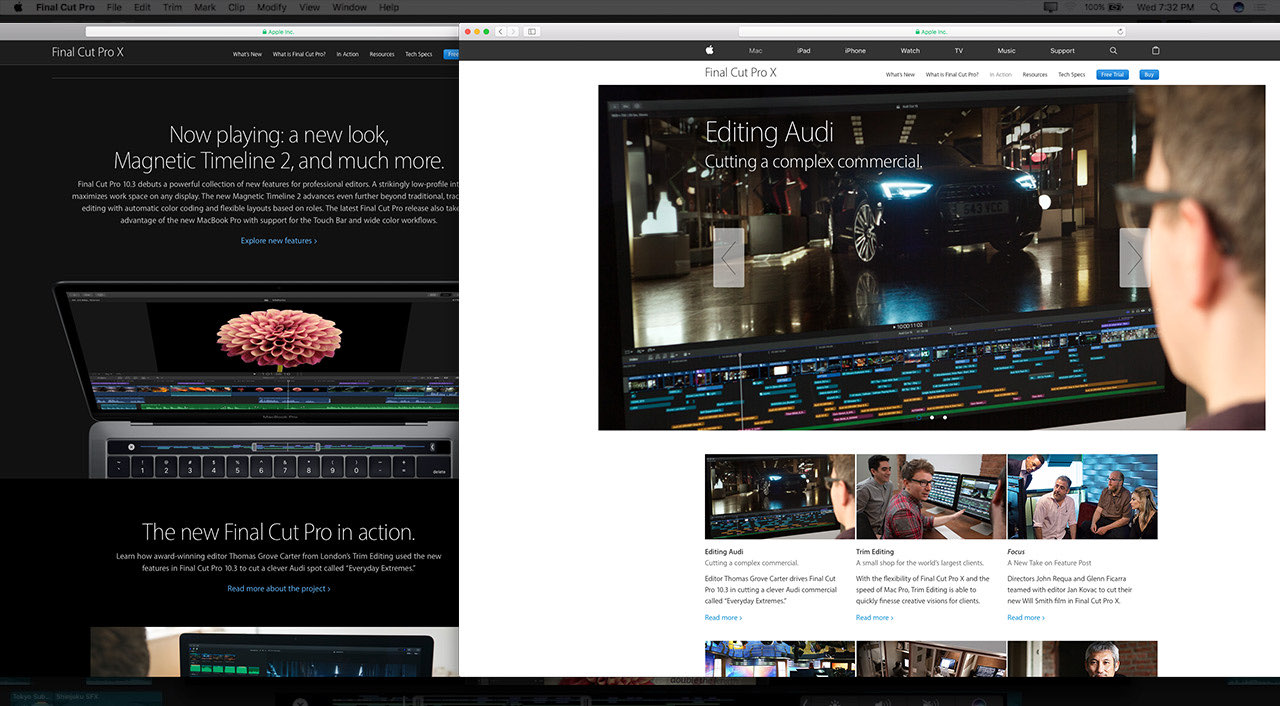Screen dimensions: 1280x706
Task: Click the AirPlay display icon in menu bar
Action: [x=1050, y=7]
